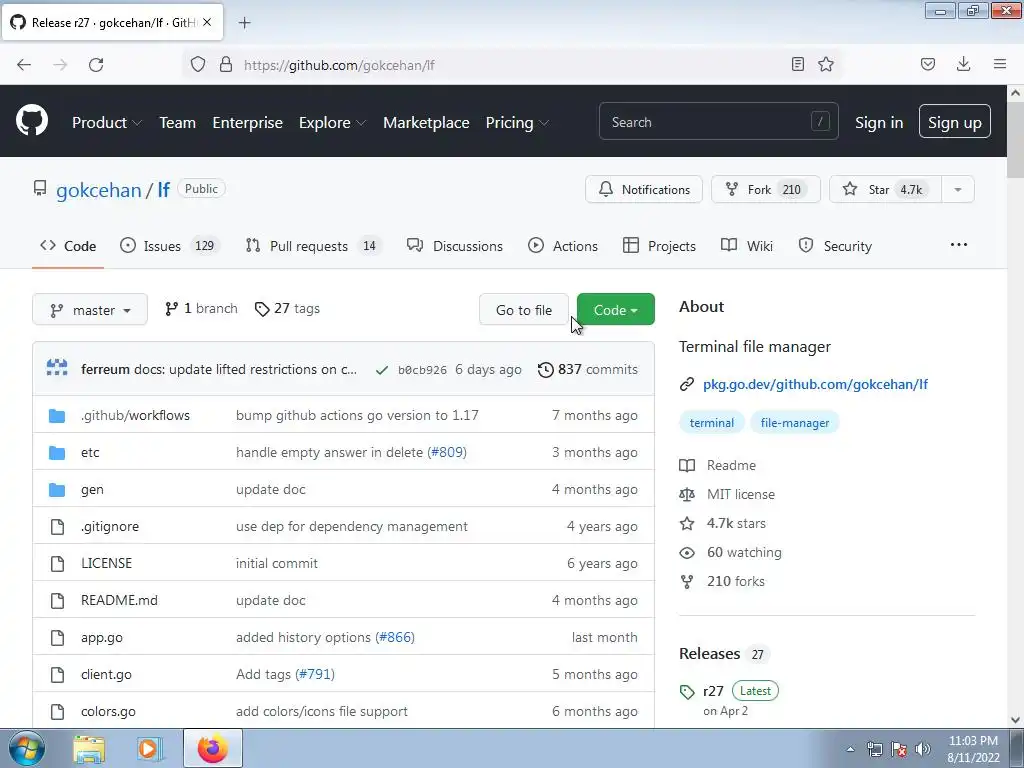
Task: Open the 837 commits history link
Action: [x=587, y=370]
